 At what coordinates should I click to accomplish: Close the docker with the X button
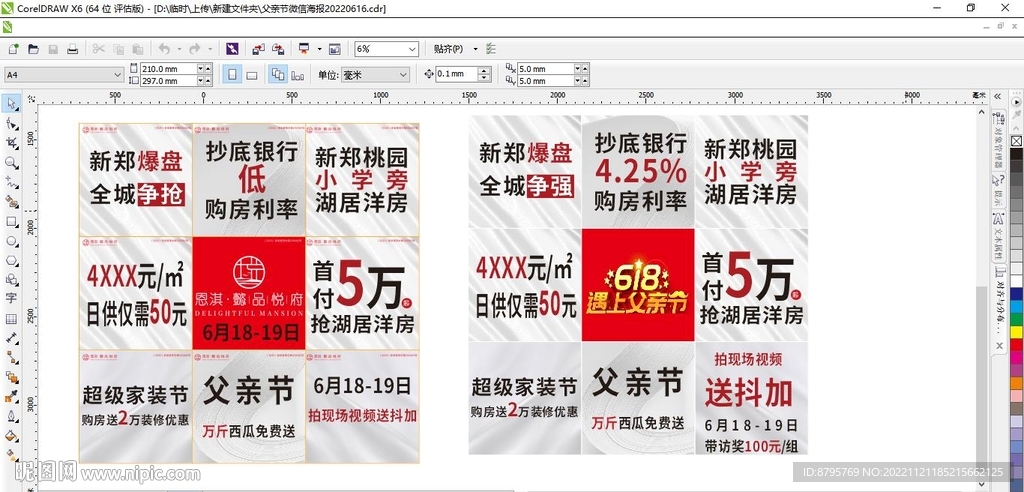tap(999, 346)
